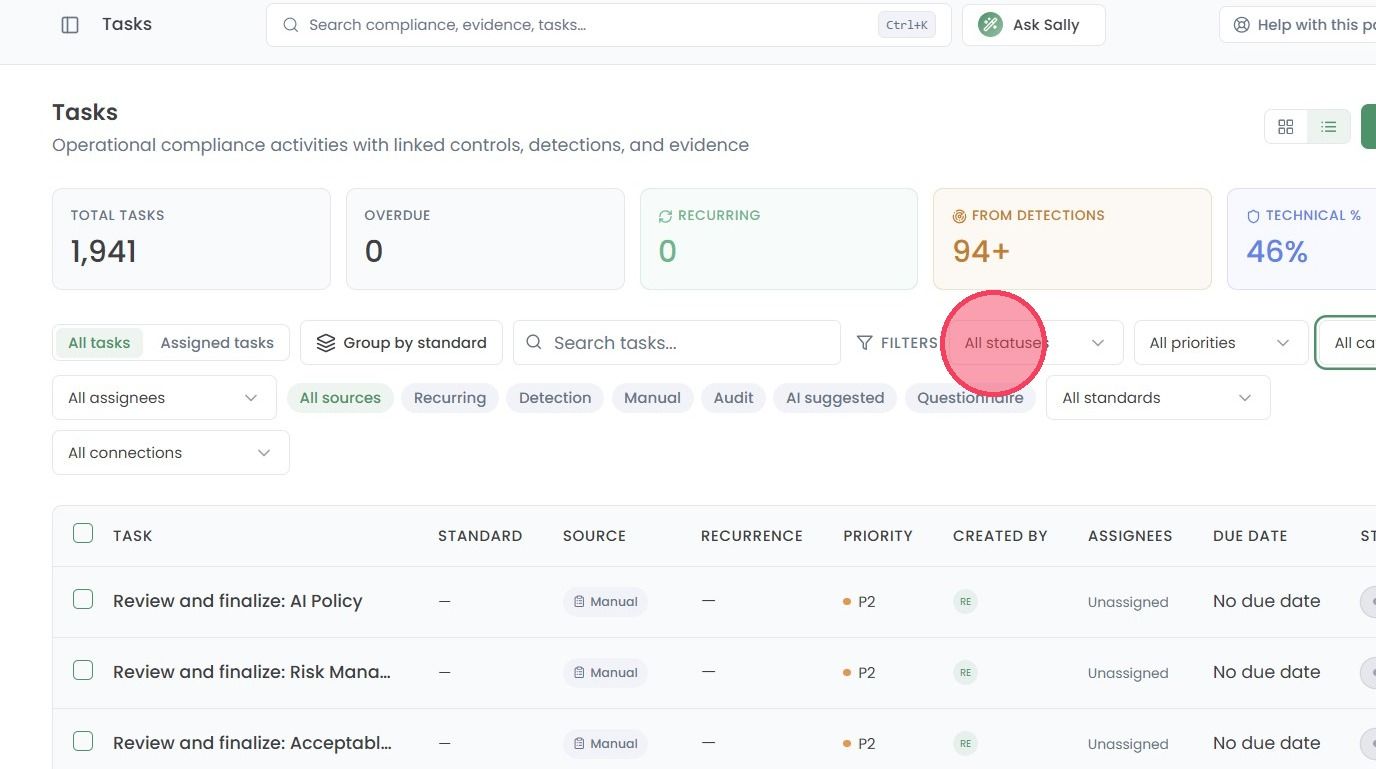Switch to list view icon
Viewport: 1376px width, 769px height.
[1329, 127]
